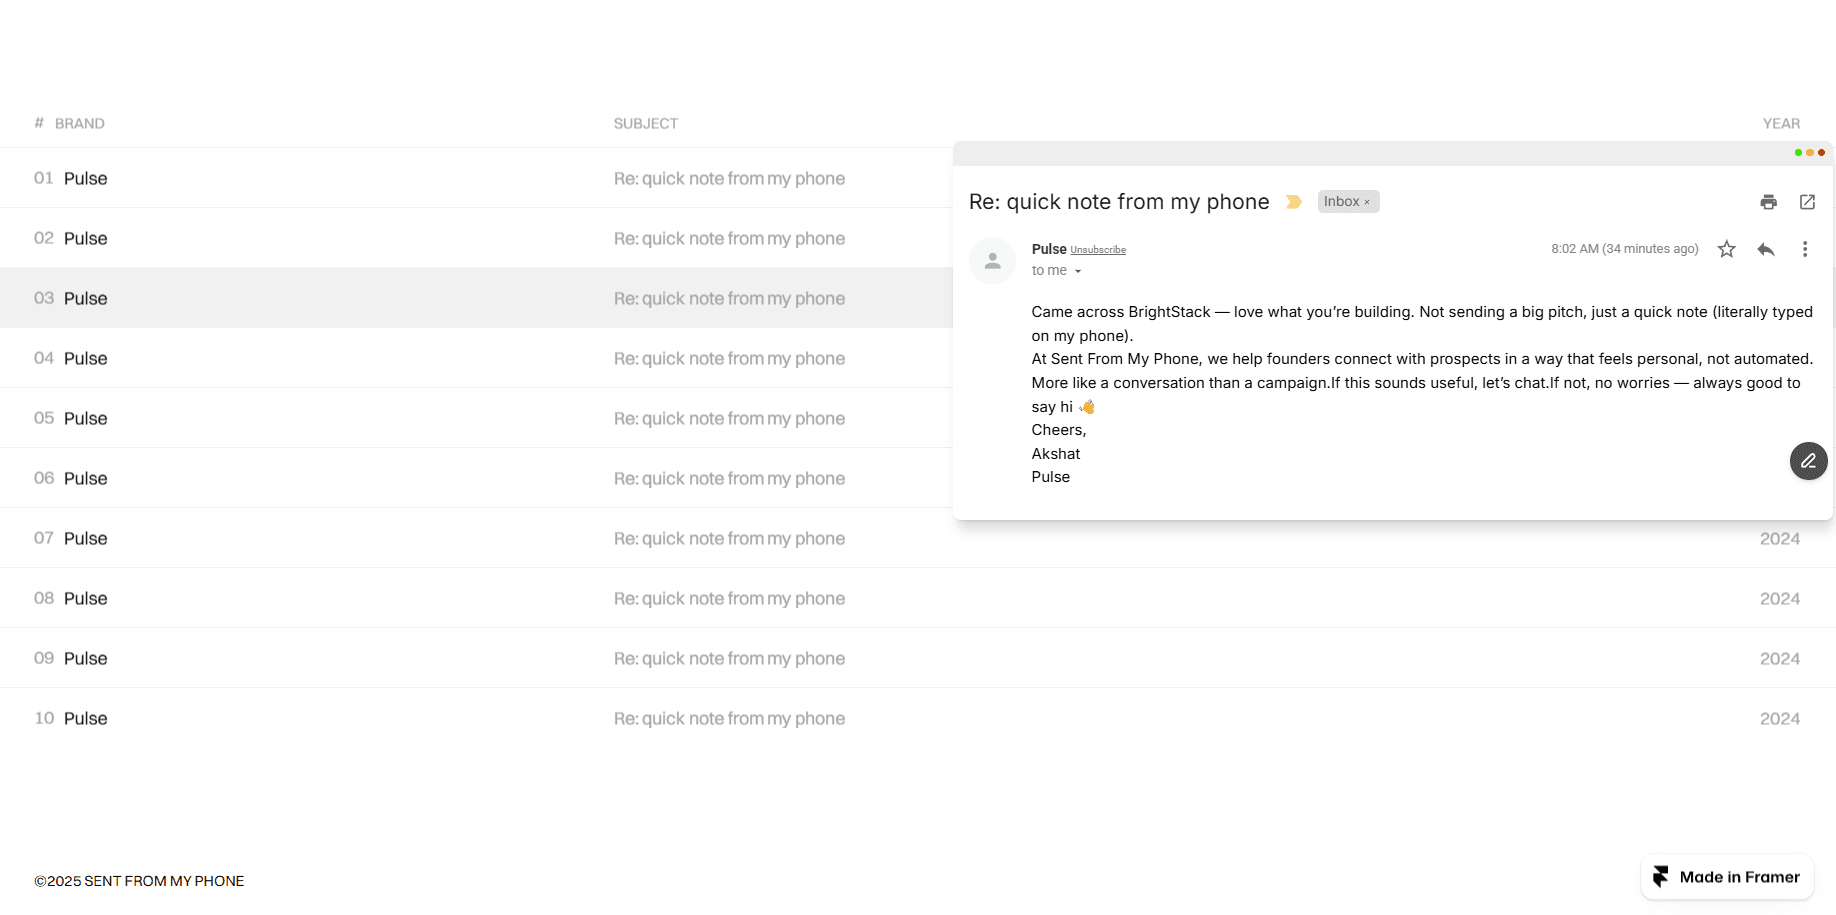Image resolution: width=1836 pixels, height=915 pixels.
Task: Select row 10 Pulse
Action: click(918, 718)
